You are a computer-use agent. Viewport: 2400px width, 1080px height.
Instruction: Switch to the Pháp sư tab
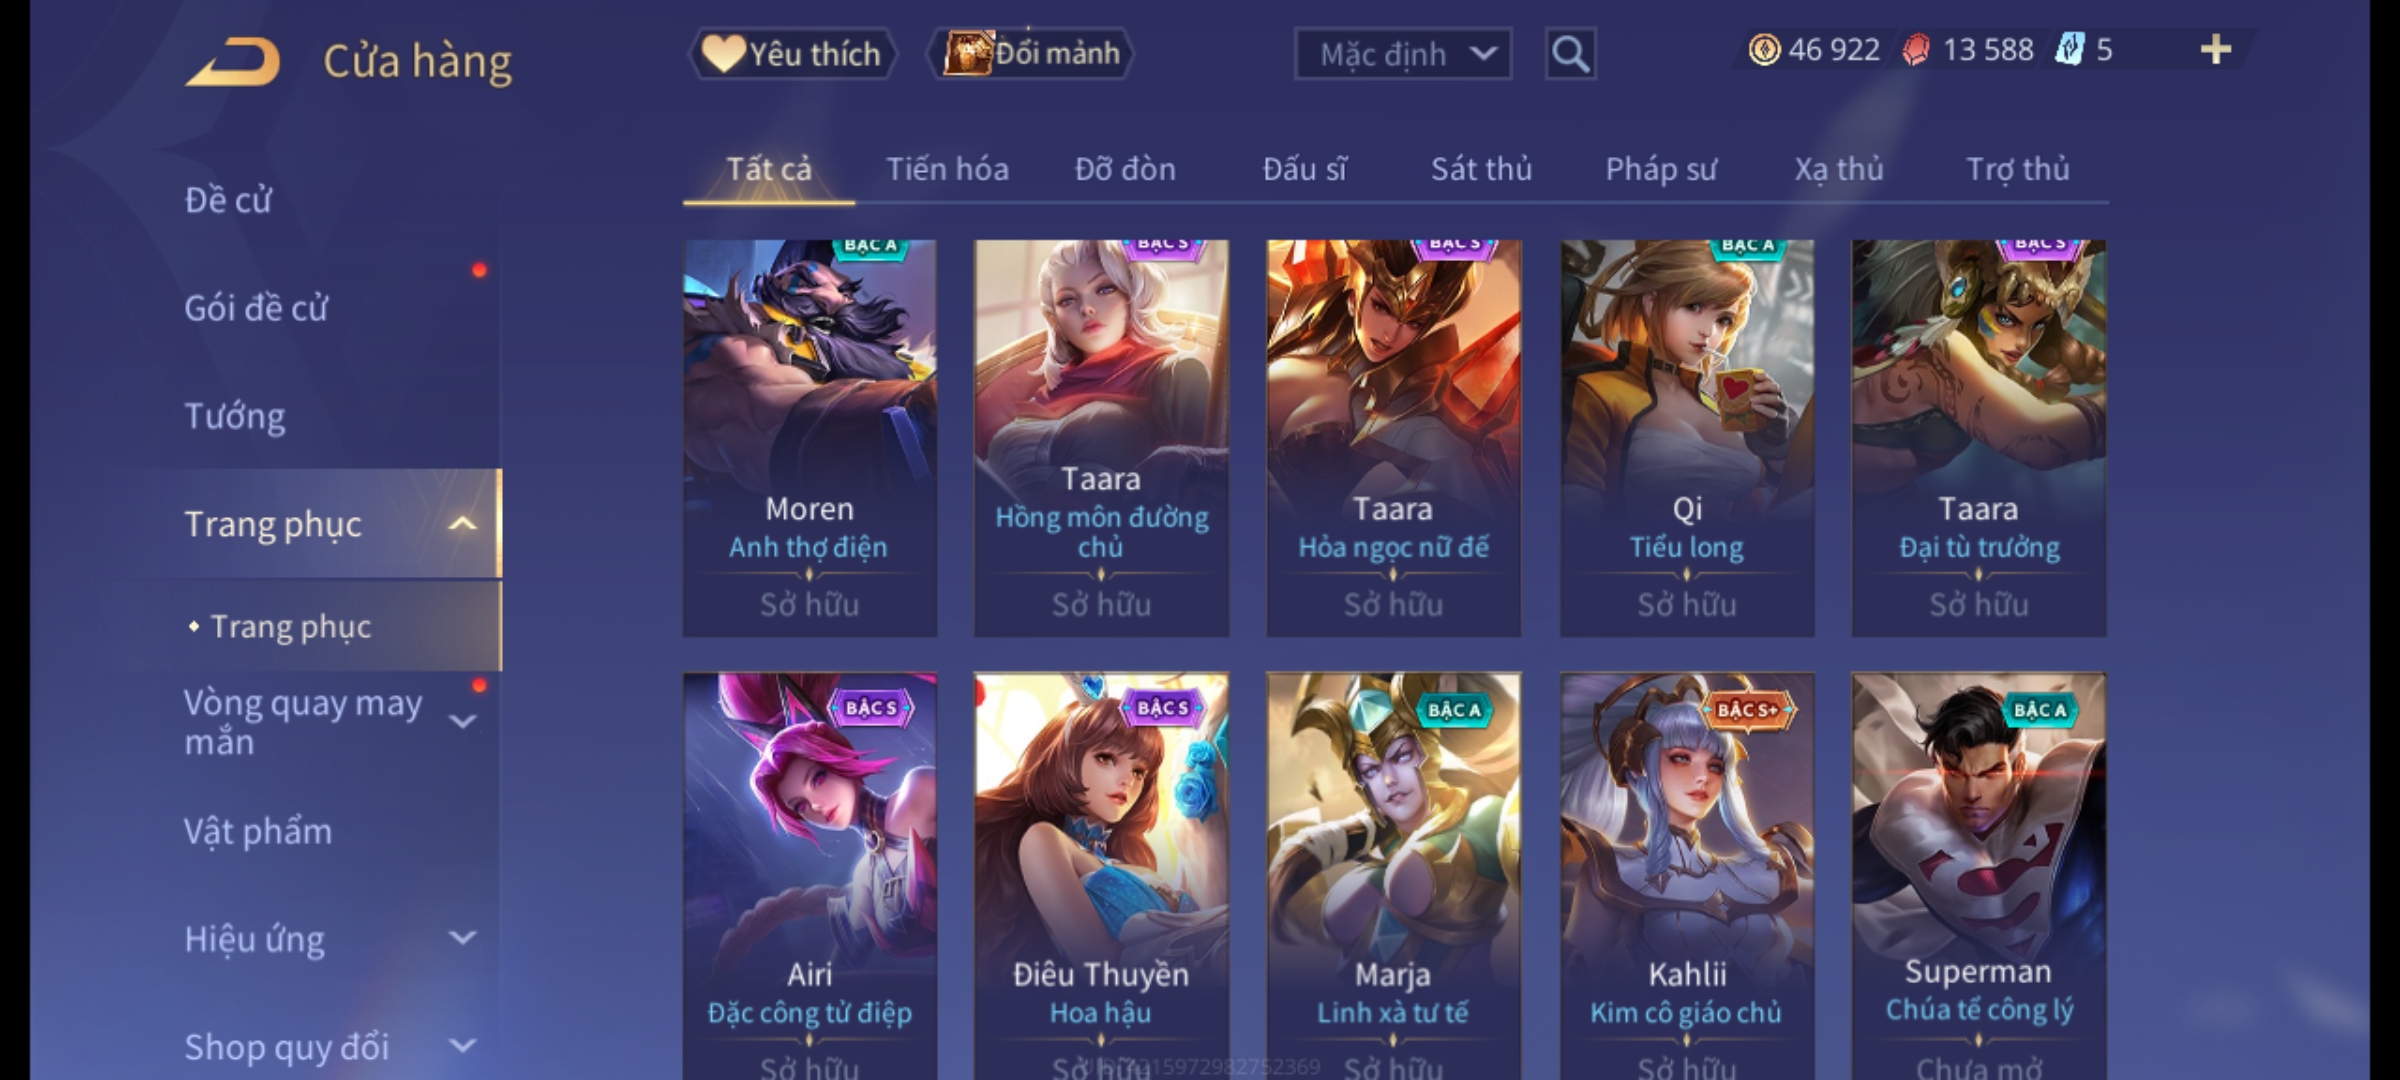click(x=1660, y=169)
